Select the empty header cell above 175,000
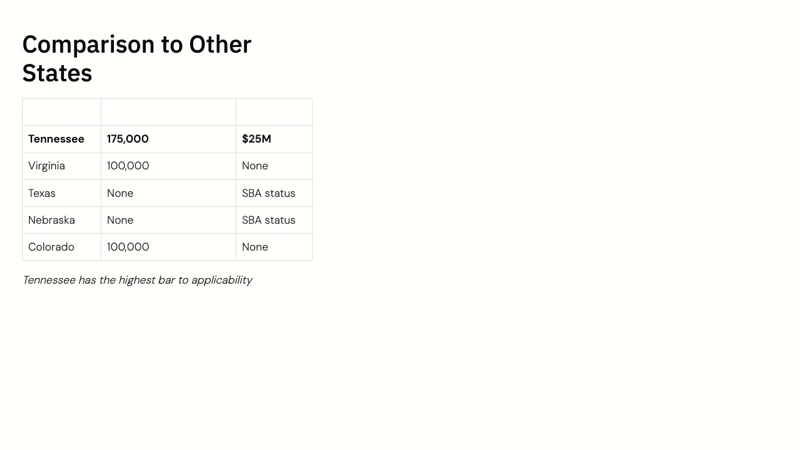This screenshot has width=800, height=450. 168,112
